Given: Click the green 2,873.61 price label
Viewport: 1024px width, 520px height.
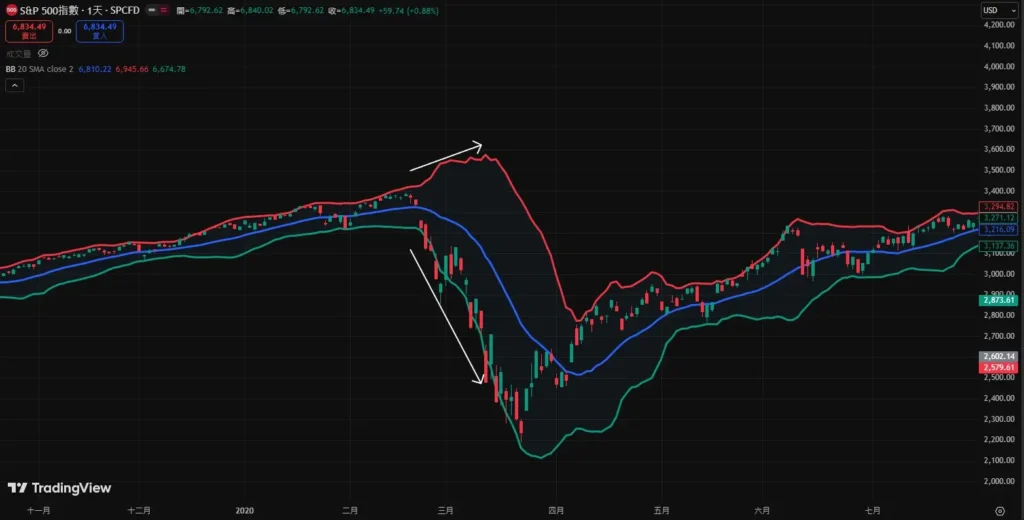Looking at the screenshot, I should click(1000, 300).
